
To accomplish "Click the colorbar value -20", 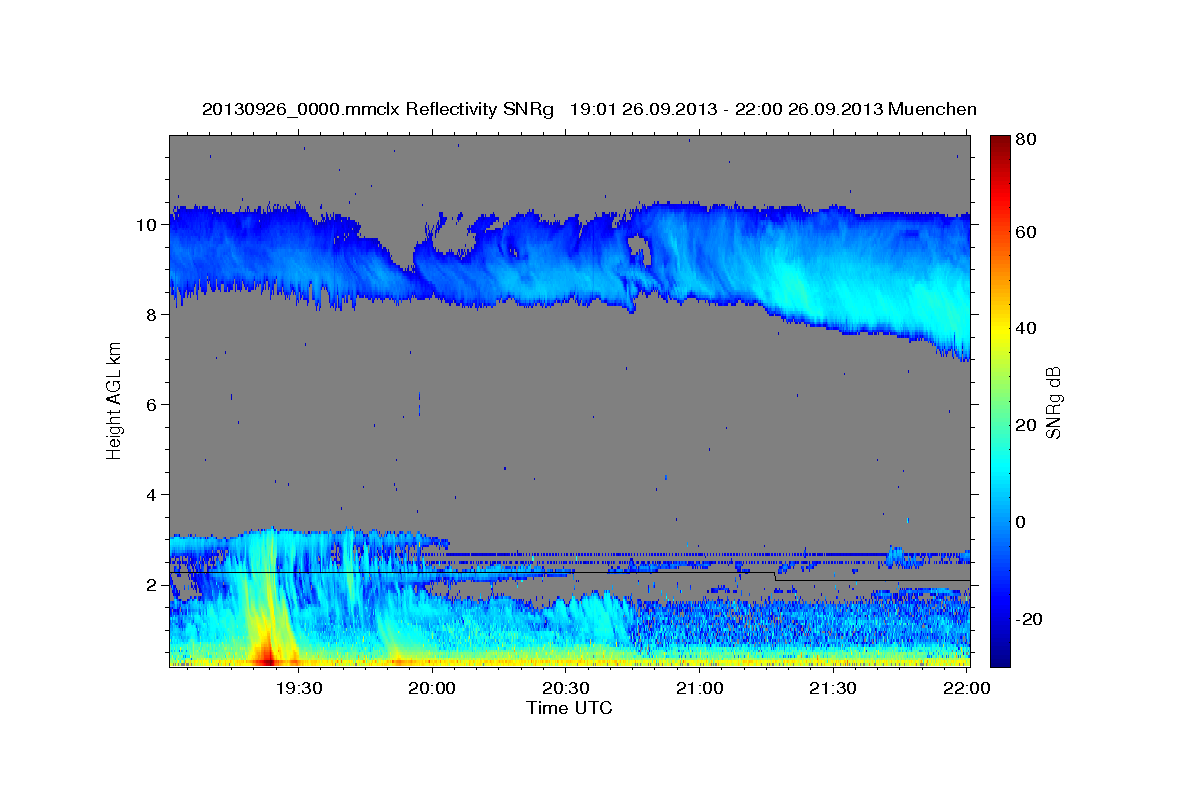I will click(1030, 619).
